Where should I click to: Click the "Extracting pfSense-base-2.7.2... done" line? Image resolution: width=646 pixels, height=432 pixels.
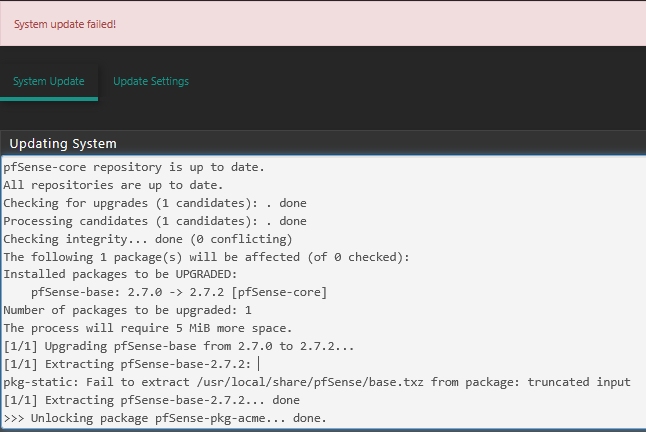152,400
